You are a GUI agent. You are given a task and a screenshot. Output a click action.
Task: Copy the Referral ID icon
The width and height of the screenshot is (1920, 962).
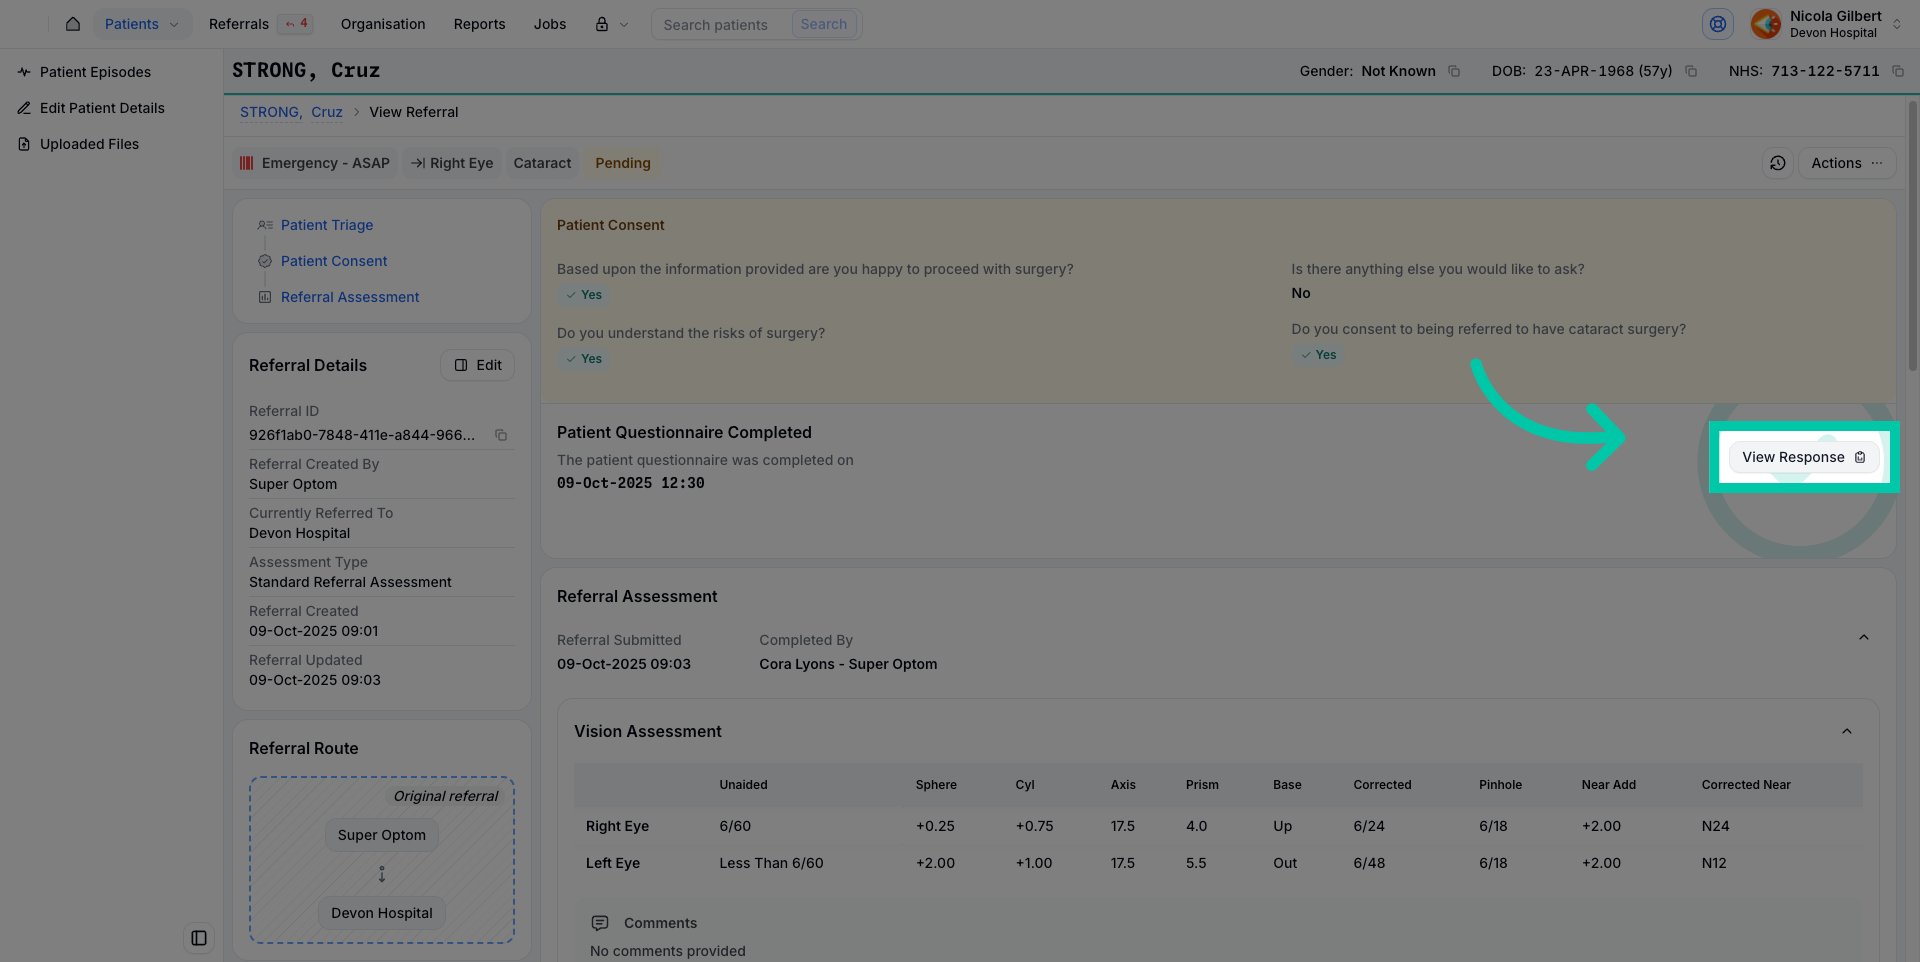(x=501, y=435)
